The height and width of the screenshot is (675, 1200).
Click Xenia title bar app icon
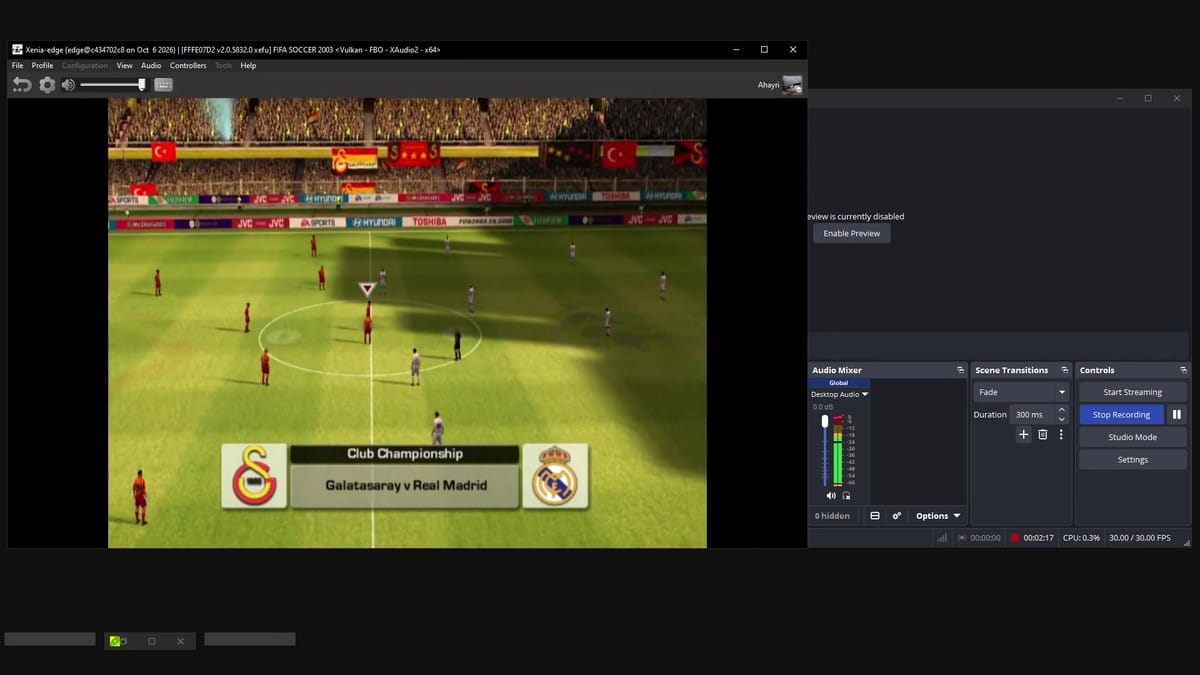click(x=17, y=49)
